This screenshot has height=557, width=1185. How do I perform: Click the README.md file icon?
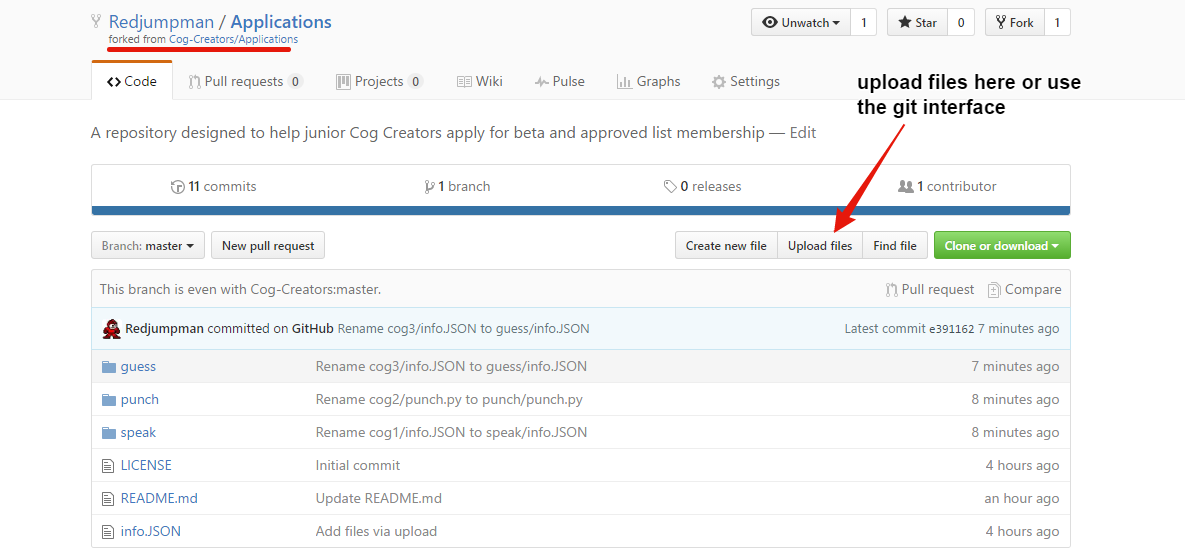[107, 499]
